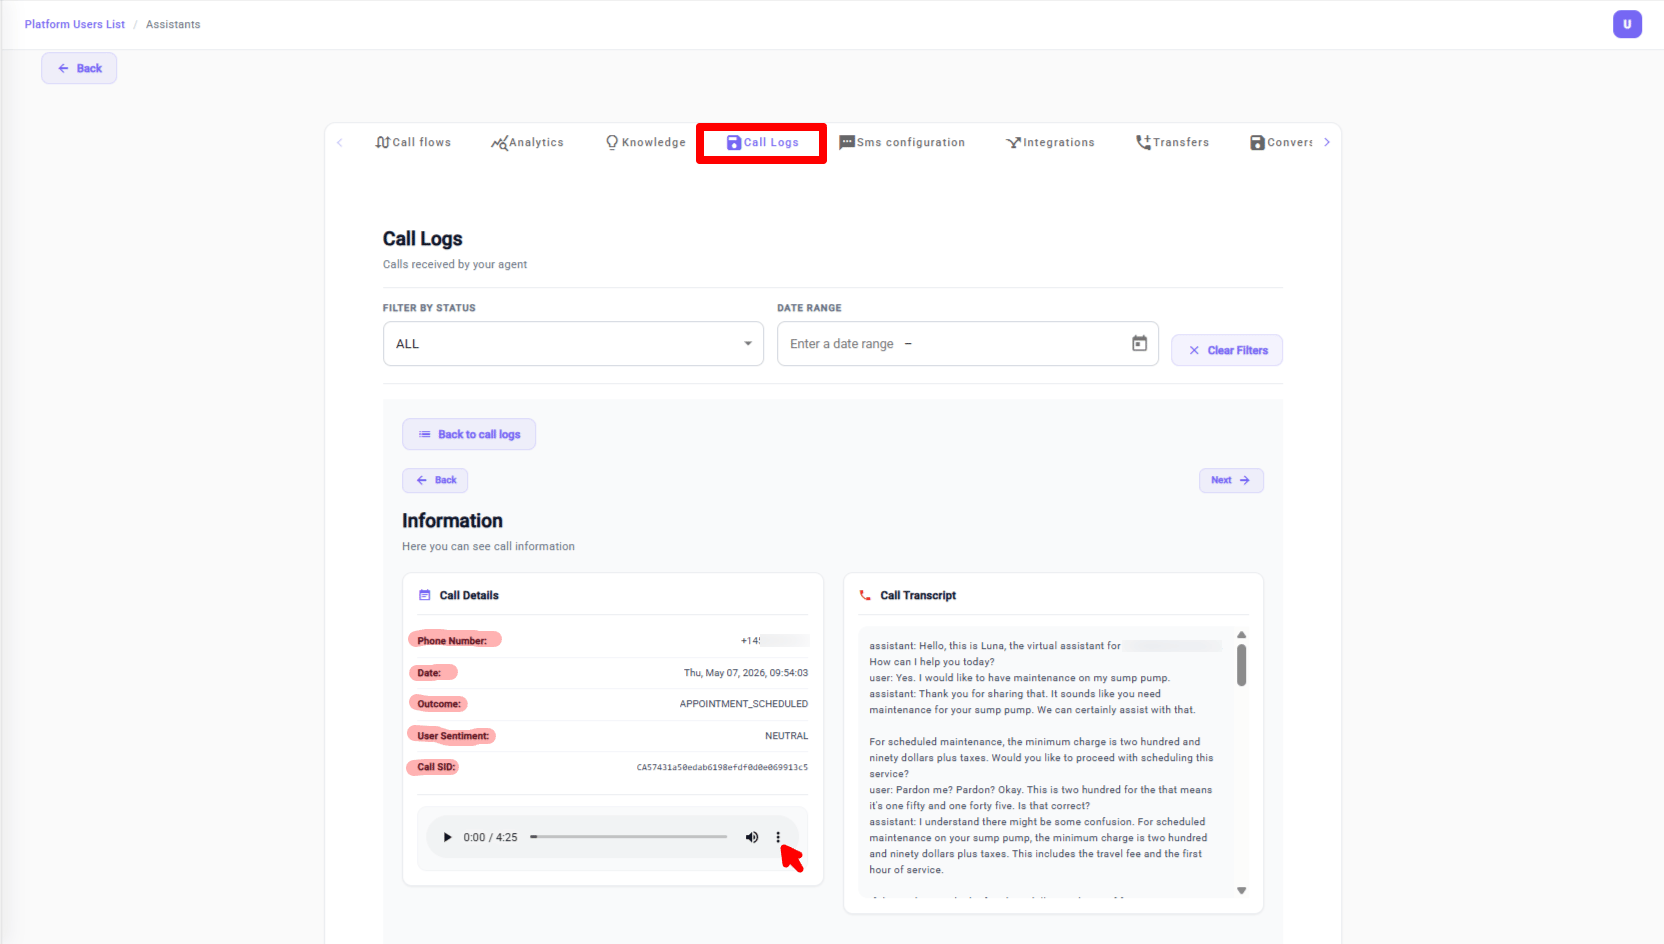
Task: Switch to the Analytics tab
Action: pyautogui.click(x=527, y=143)
